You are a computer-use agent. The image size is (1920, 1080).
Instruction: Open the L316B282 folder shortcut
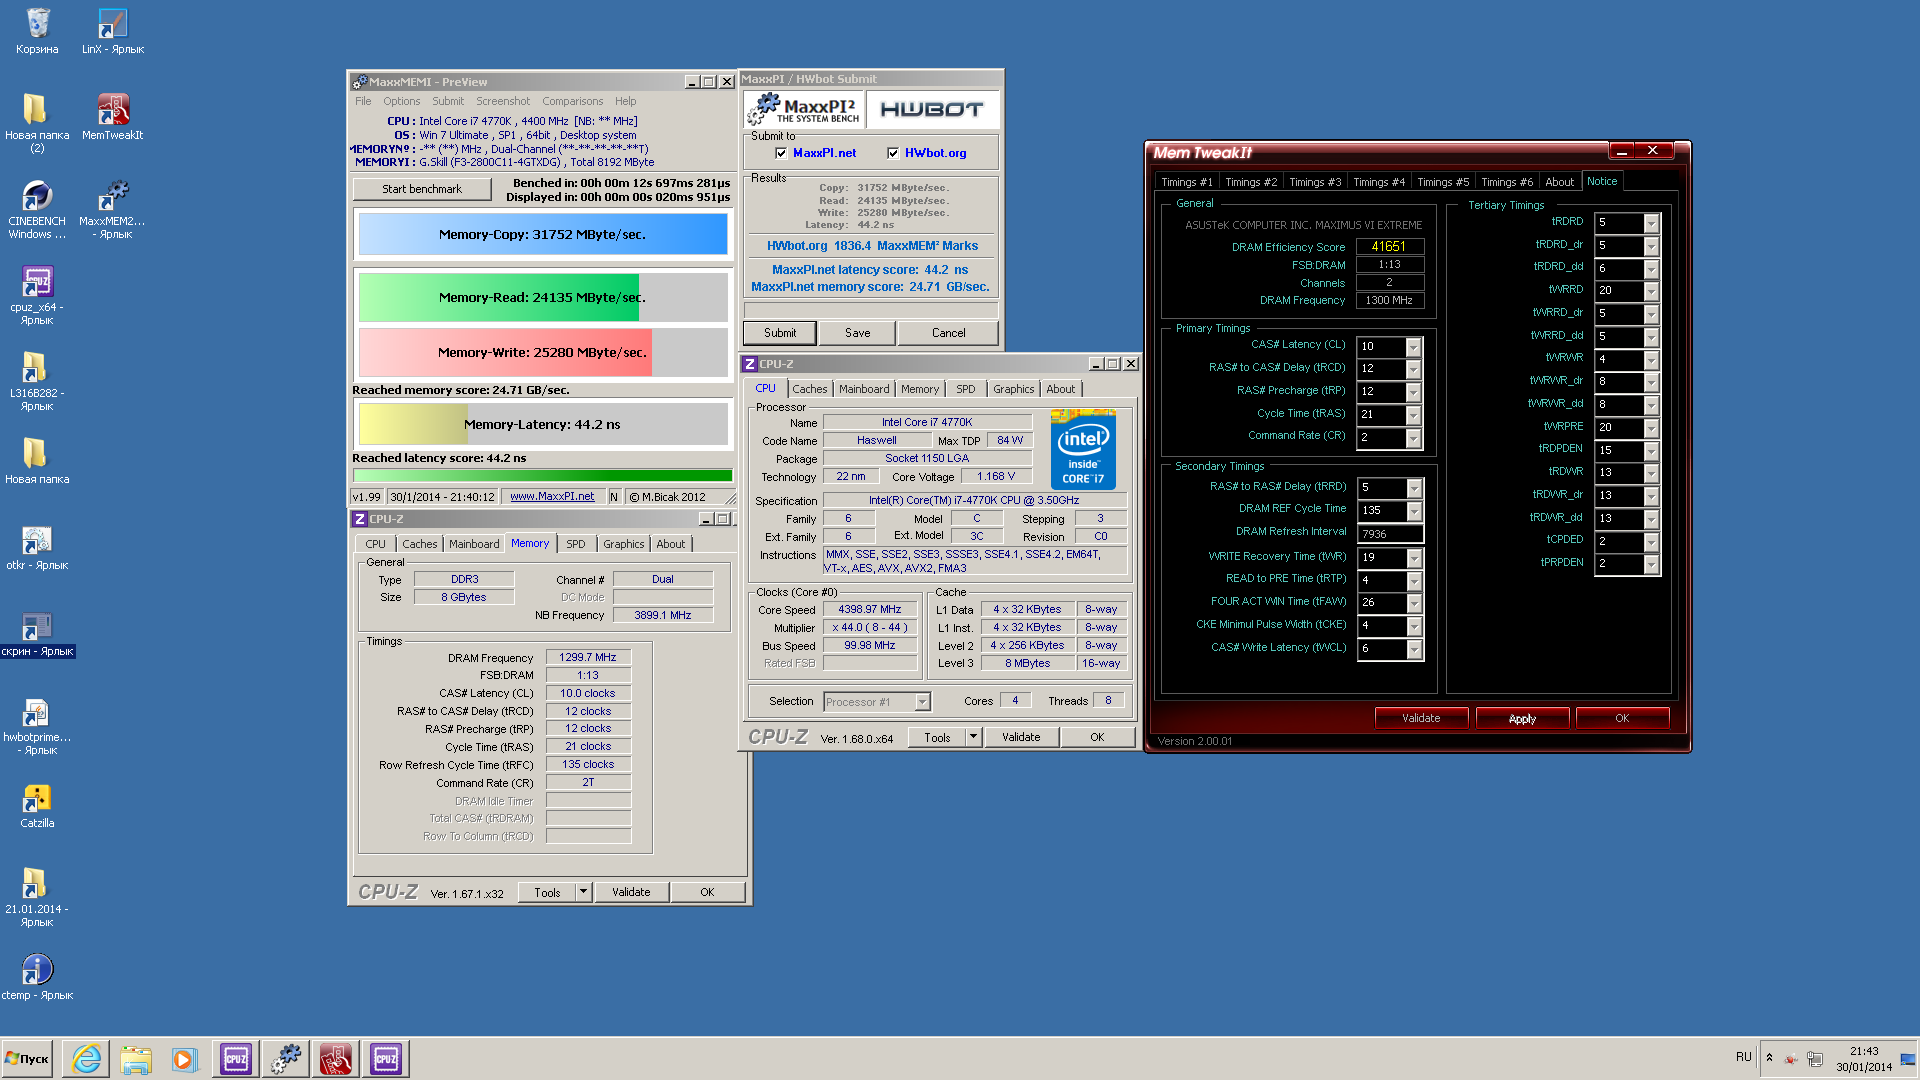click(x=37, y=381)
